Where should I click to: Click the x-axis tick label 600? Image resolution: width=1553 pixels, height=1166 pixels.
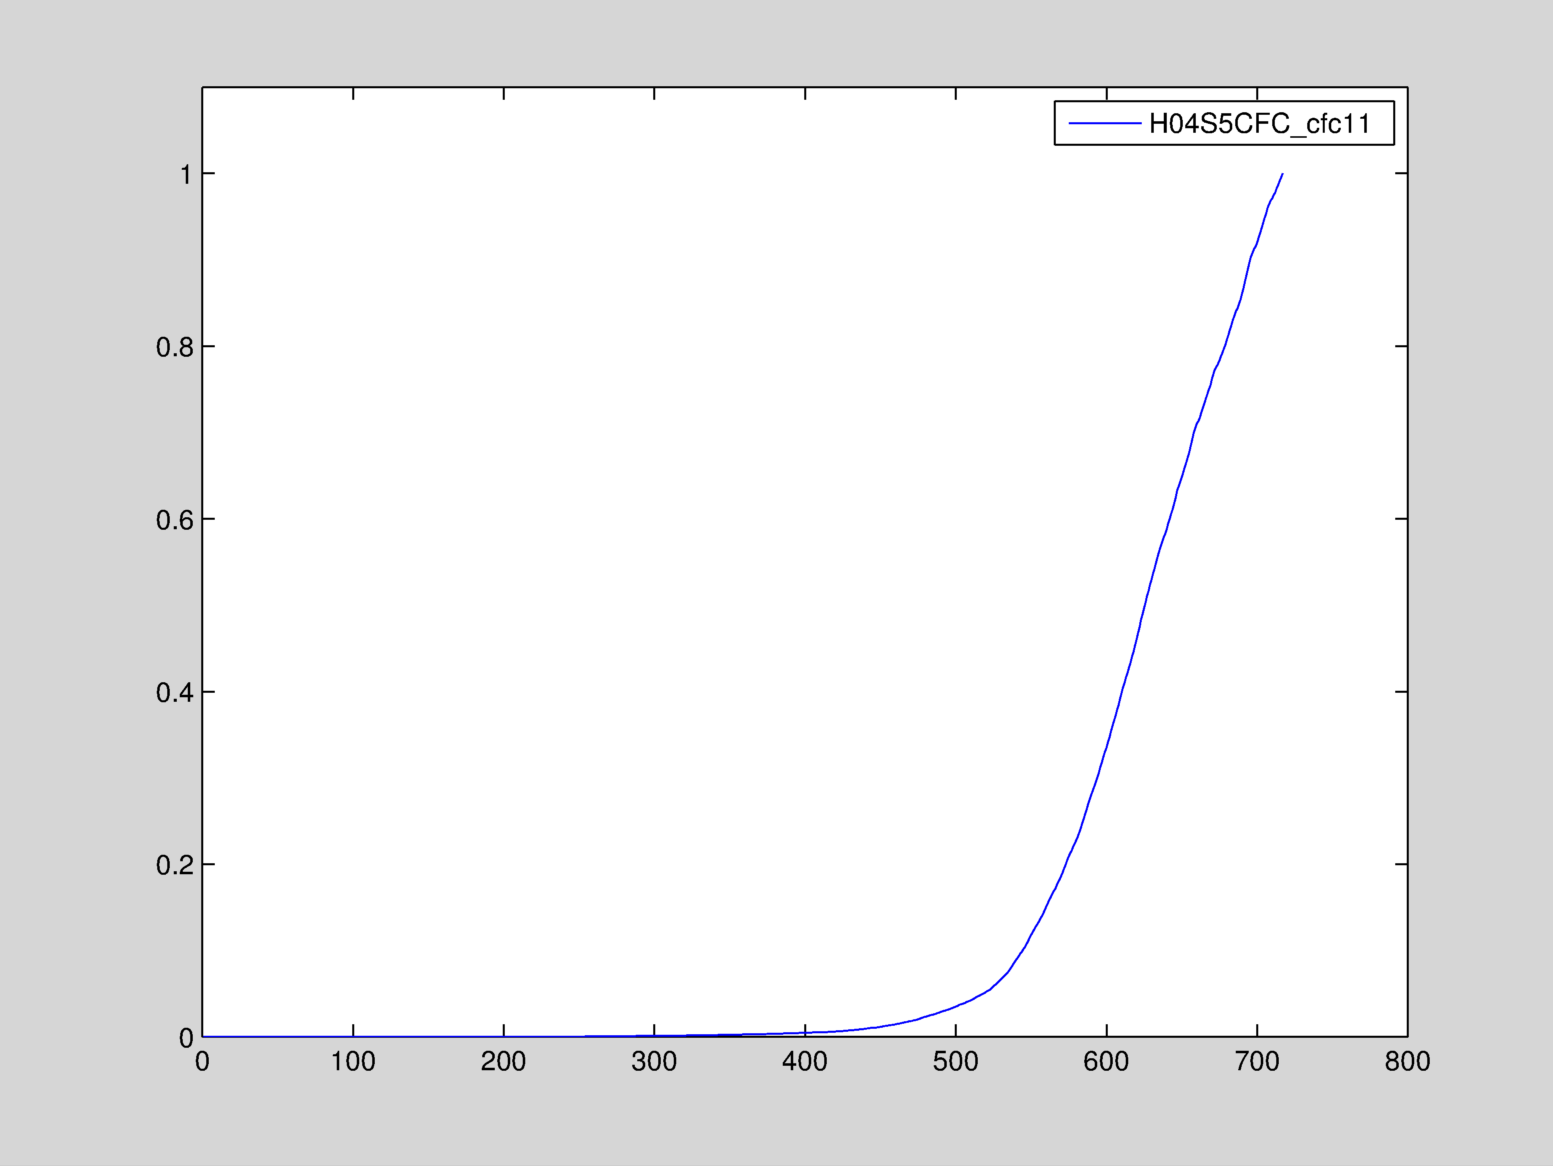tap(1106, 1062)
